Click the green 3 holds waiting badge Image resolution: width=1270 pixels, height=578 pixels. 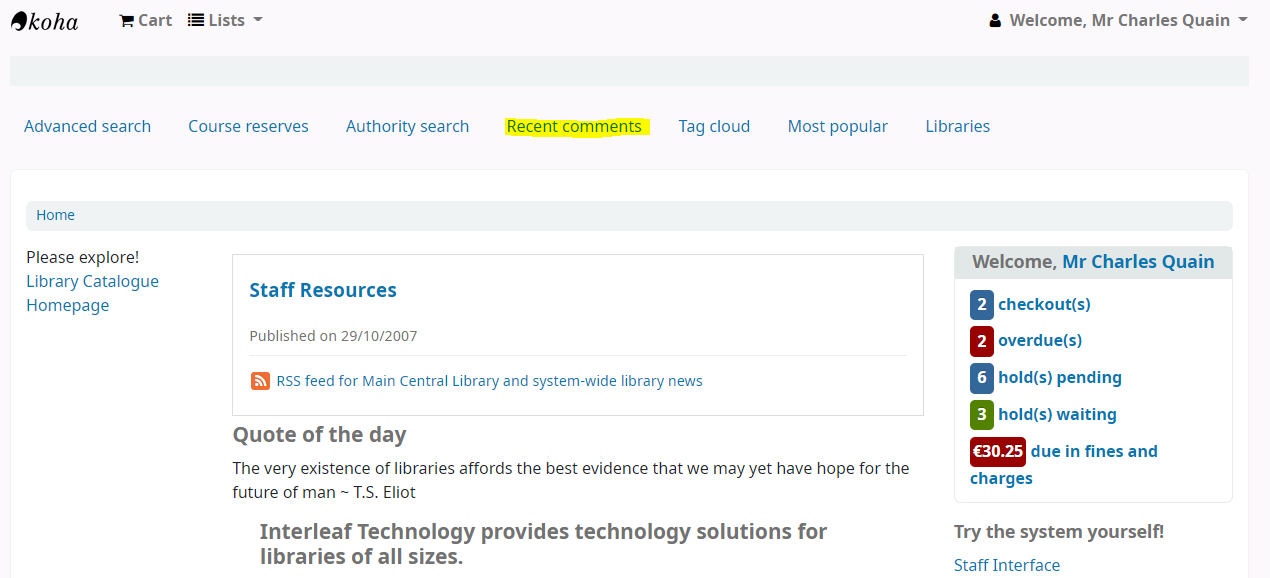tap(982, 415)
